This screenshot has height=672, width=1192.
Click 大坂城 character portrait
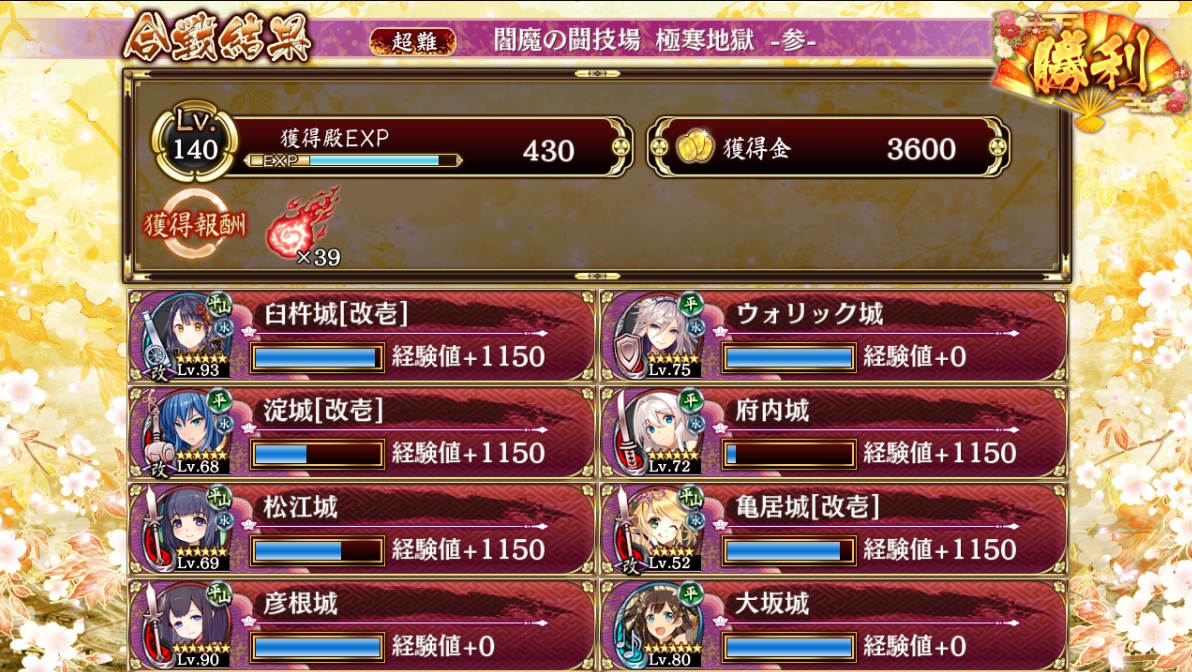coord(660,625)
